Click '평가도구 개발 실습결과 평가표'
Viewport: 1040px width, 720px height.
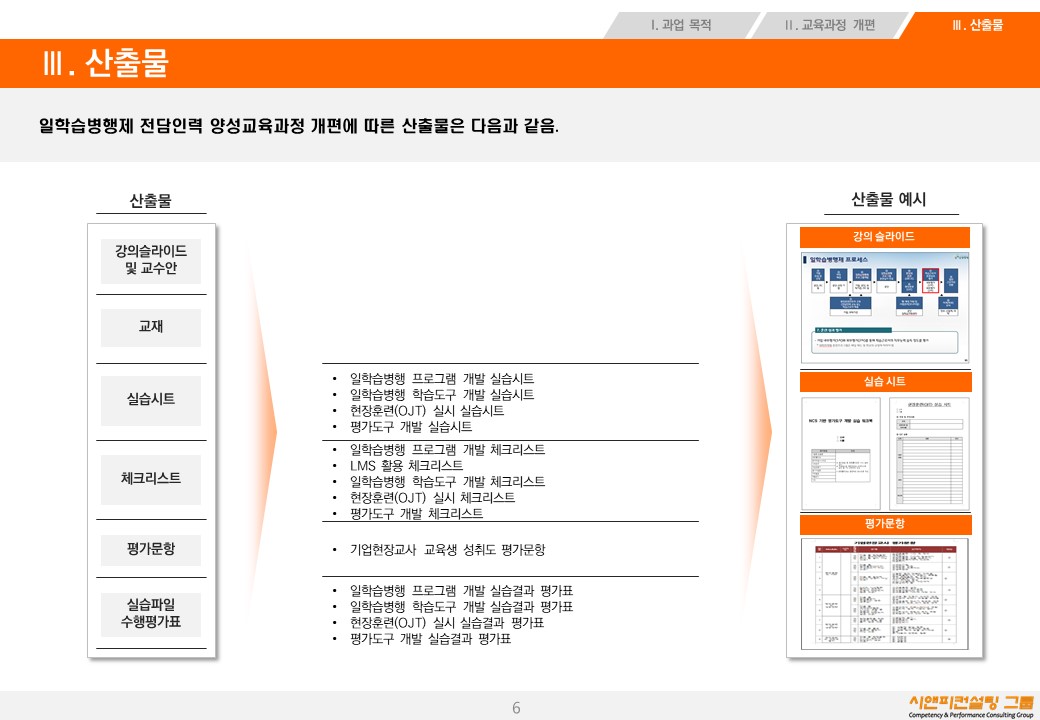[430, 638]
